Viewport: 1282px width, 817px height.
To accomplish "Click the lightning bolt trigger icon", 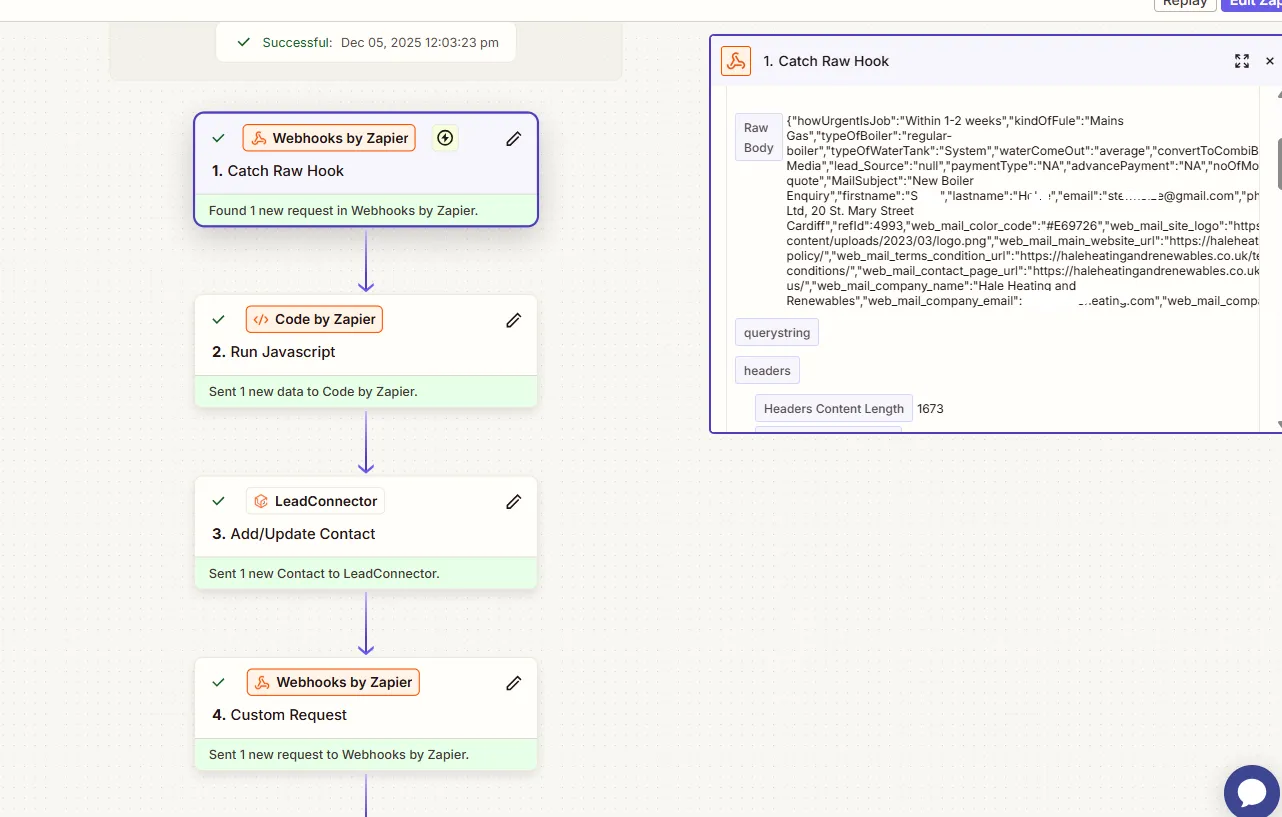I will pos(445,138).
